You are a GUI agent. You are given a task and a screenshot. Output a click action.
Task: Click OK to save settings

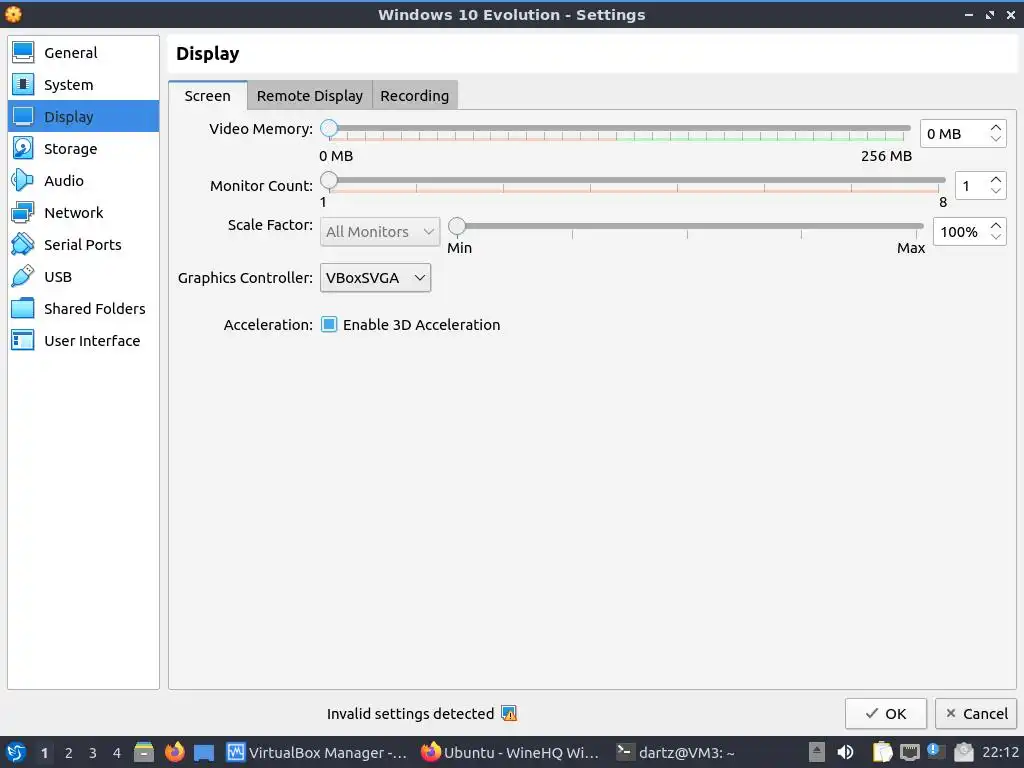886,714
